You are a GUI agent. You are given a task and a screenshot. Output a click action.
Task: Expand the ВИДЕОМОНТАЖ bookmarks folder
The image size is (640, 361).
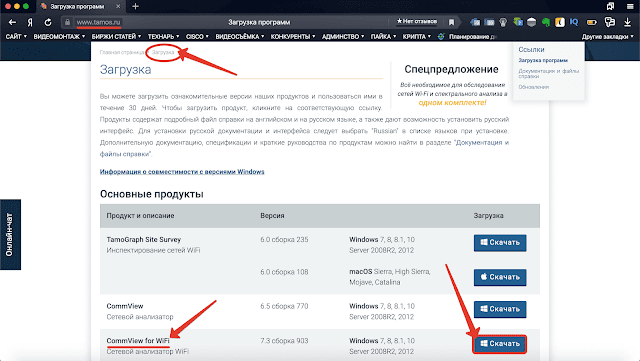(59, 36)
